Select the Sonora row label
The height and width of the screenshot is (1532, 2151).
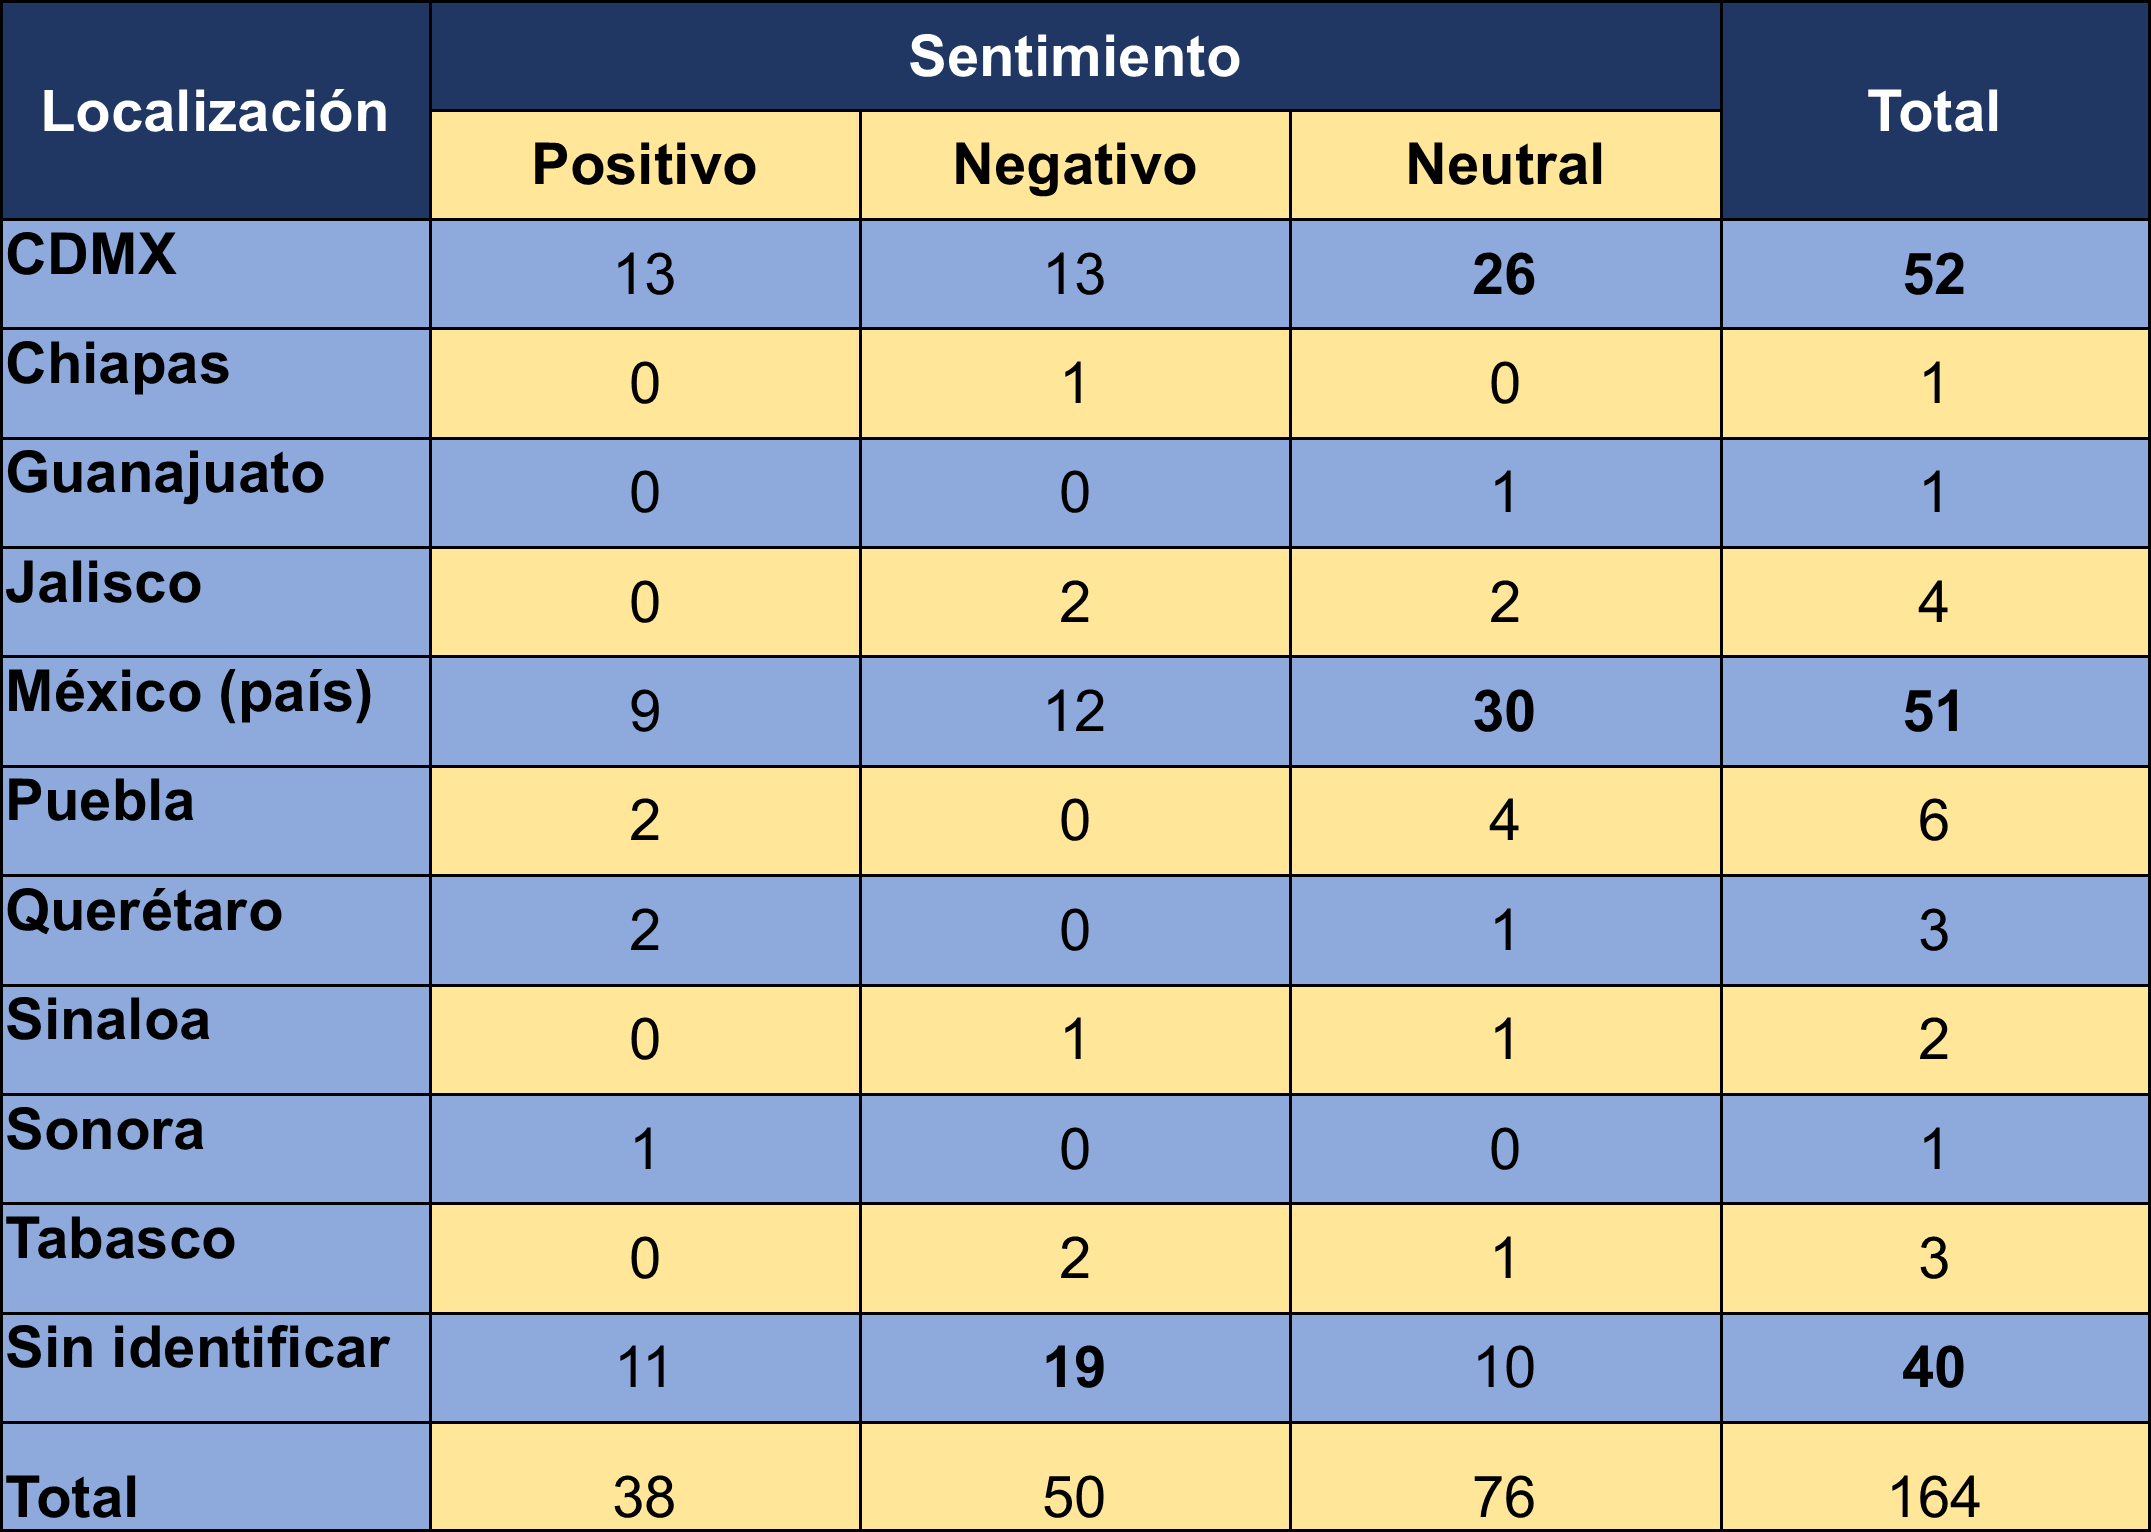tap(105, 1130)
